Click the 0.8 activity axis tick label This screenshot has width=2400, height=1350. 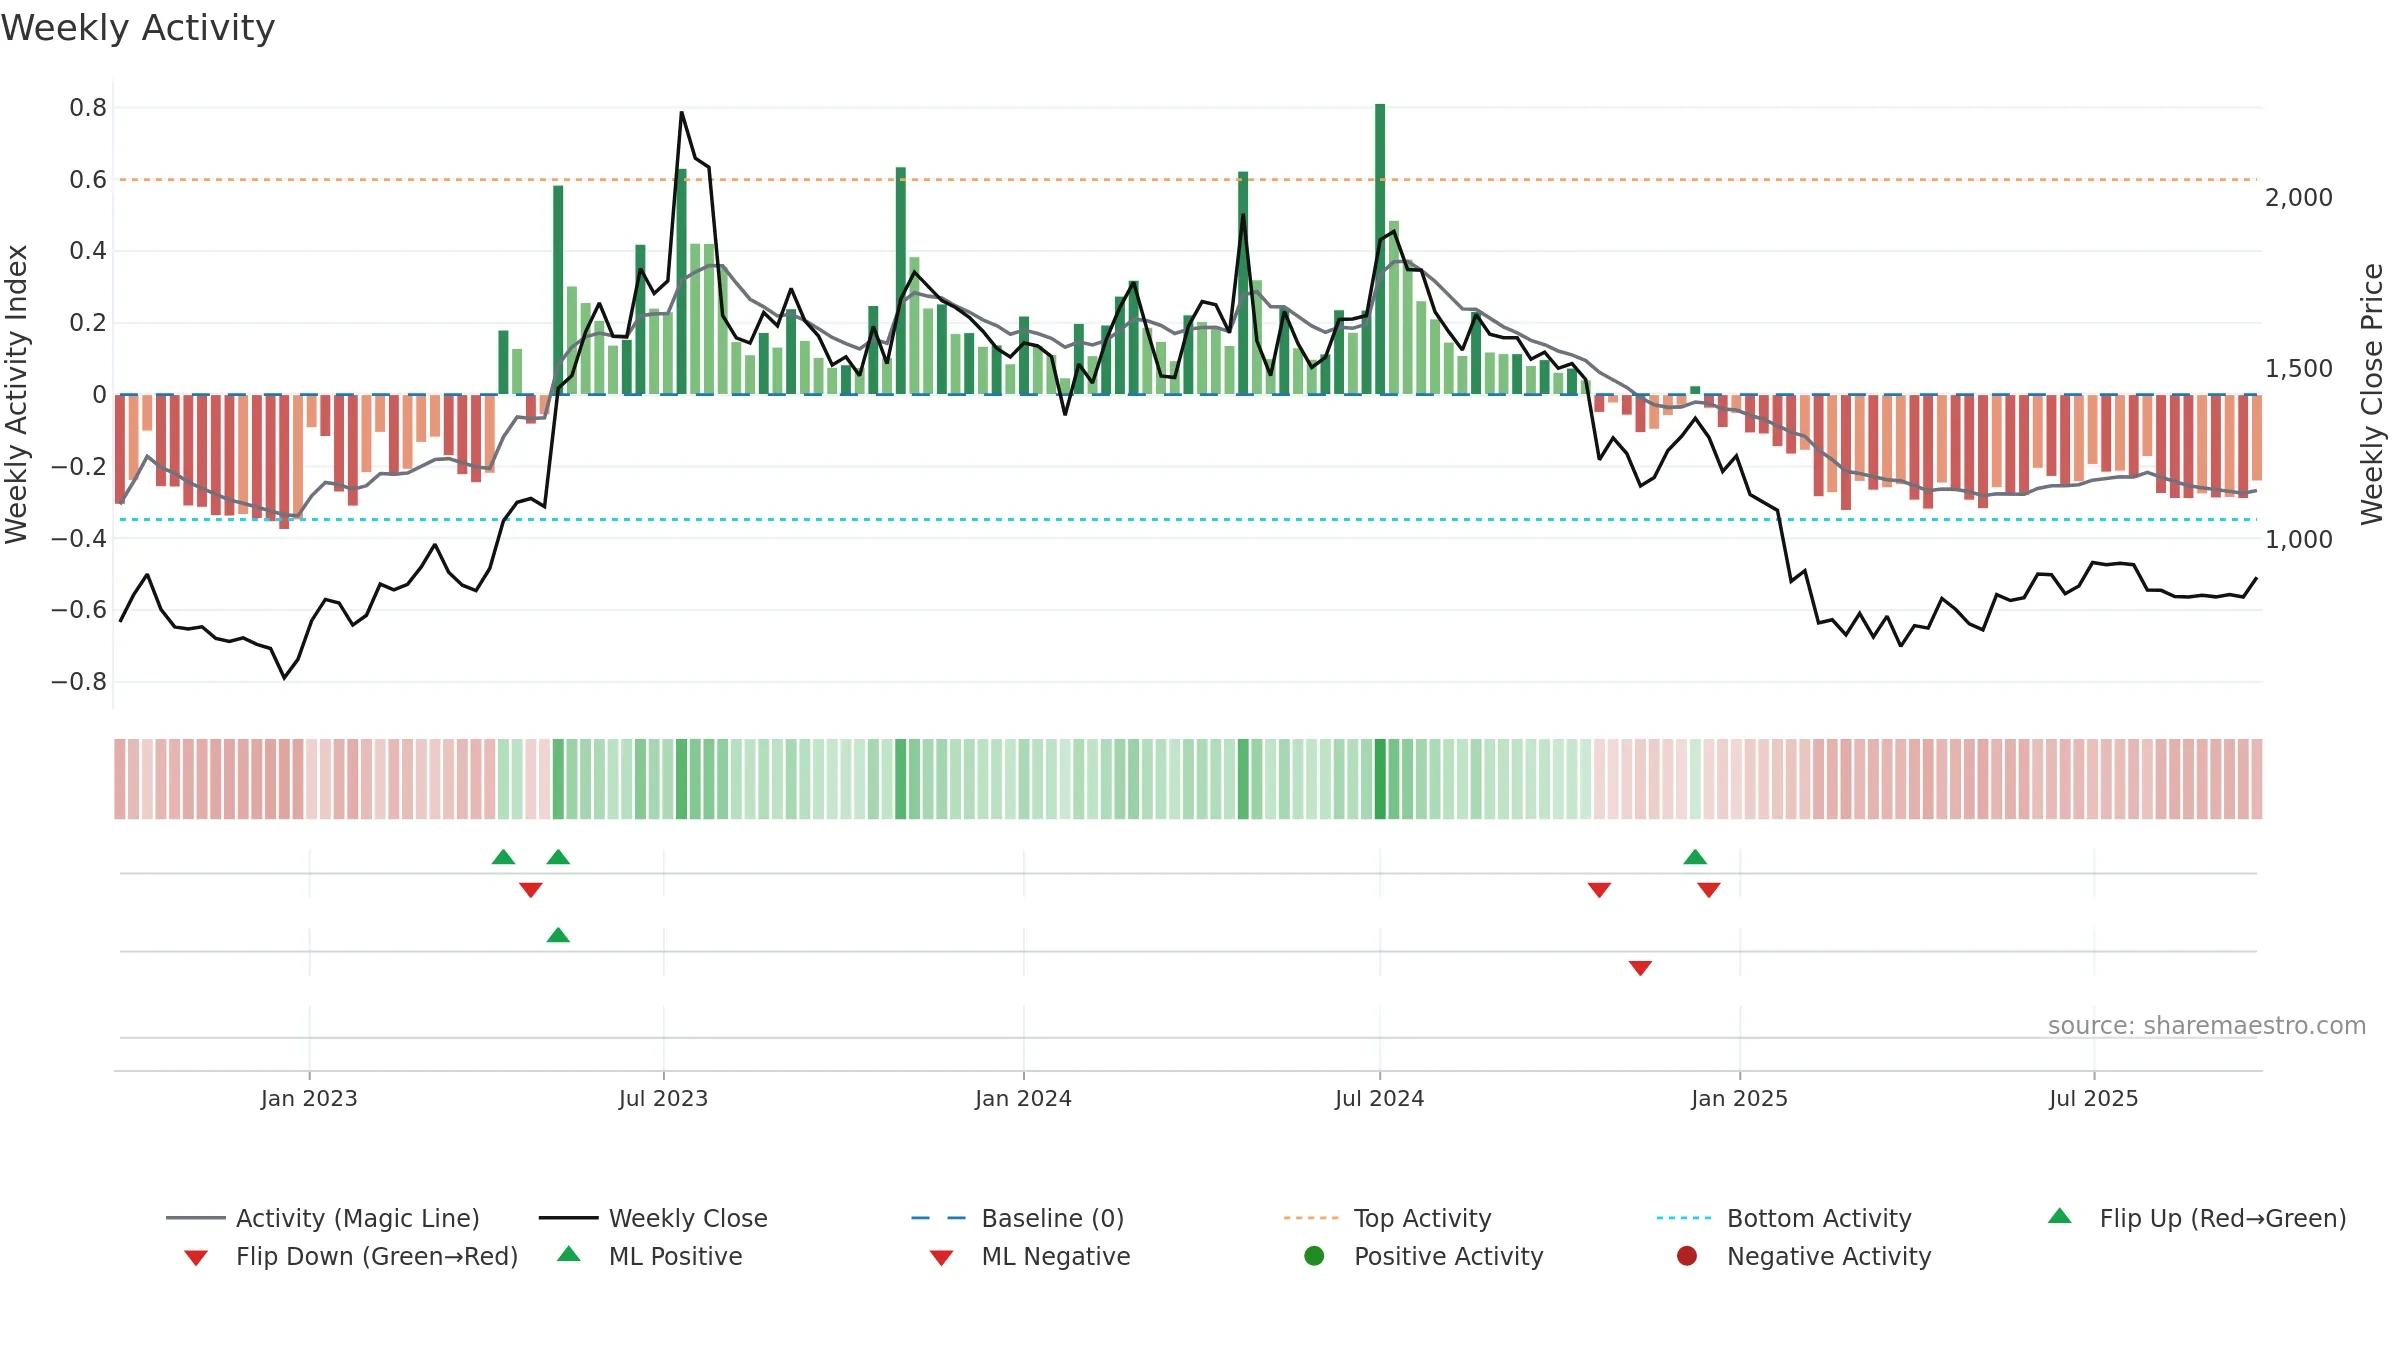click(x=88, y=107)
